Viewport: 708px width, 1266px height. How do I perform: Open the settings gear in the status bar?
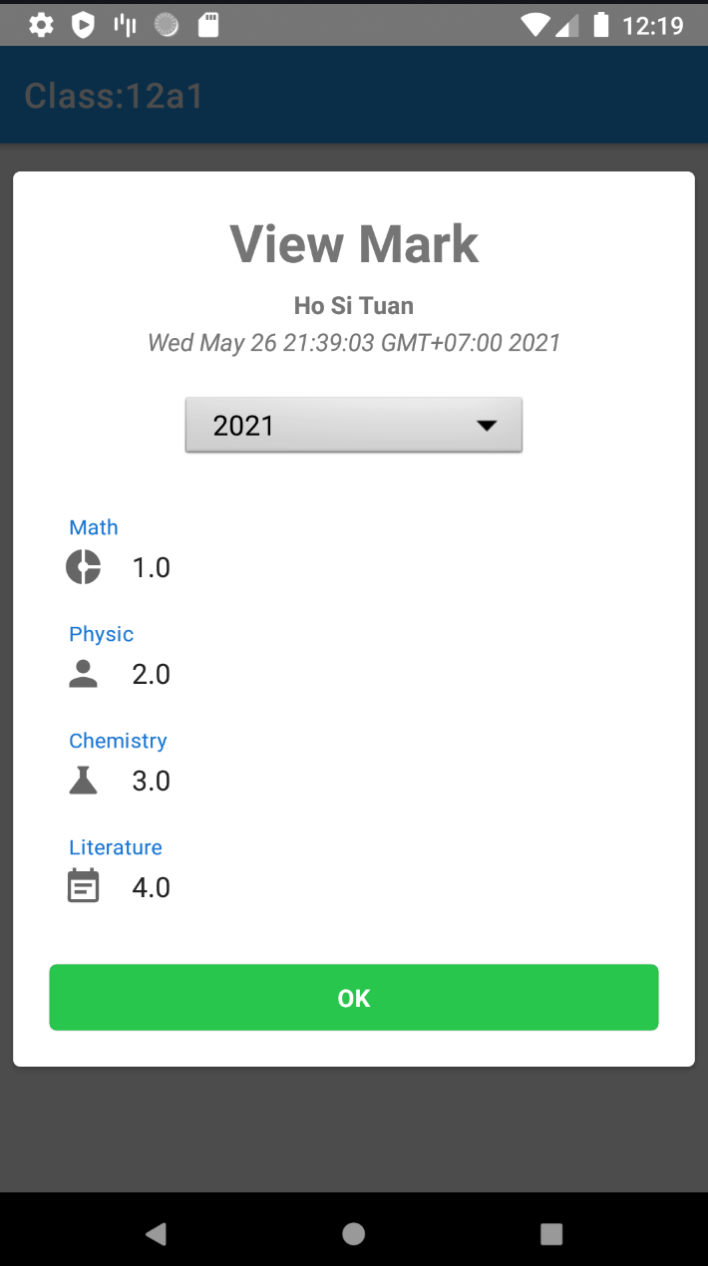click(41, 24)
